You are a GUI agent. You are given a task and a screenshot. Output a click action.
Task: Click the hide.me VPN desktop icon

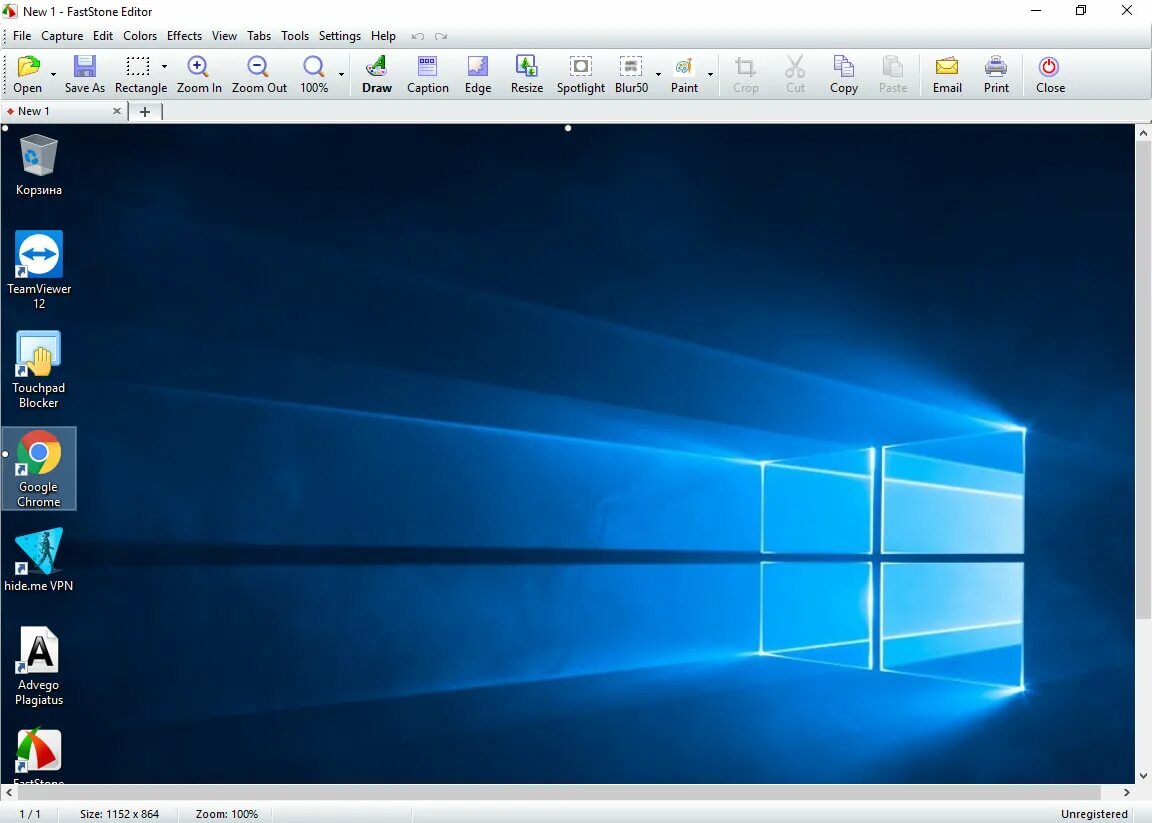(x=38, y=559)
